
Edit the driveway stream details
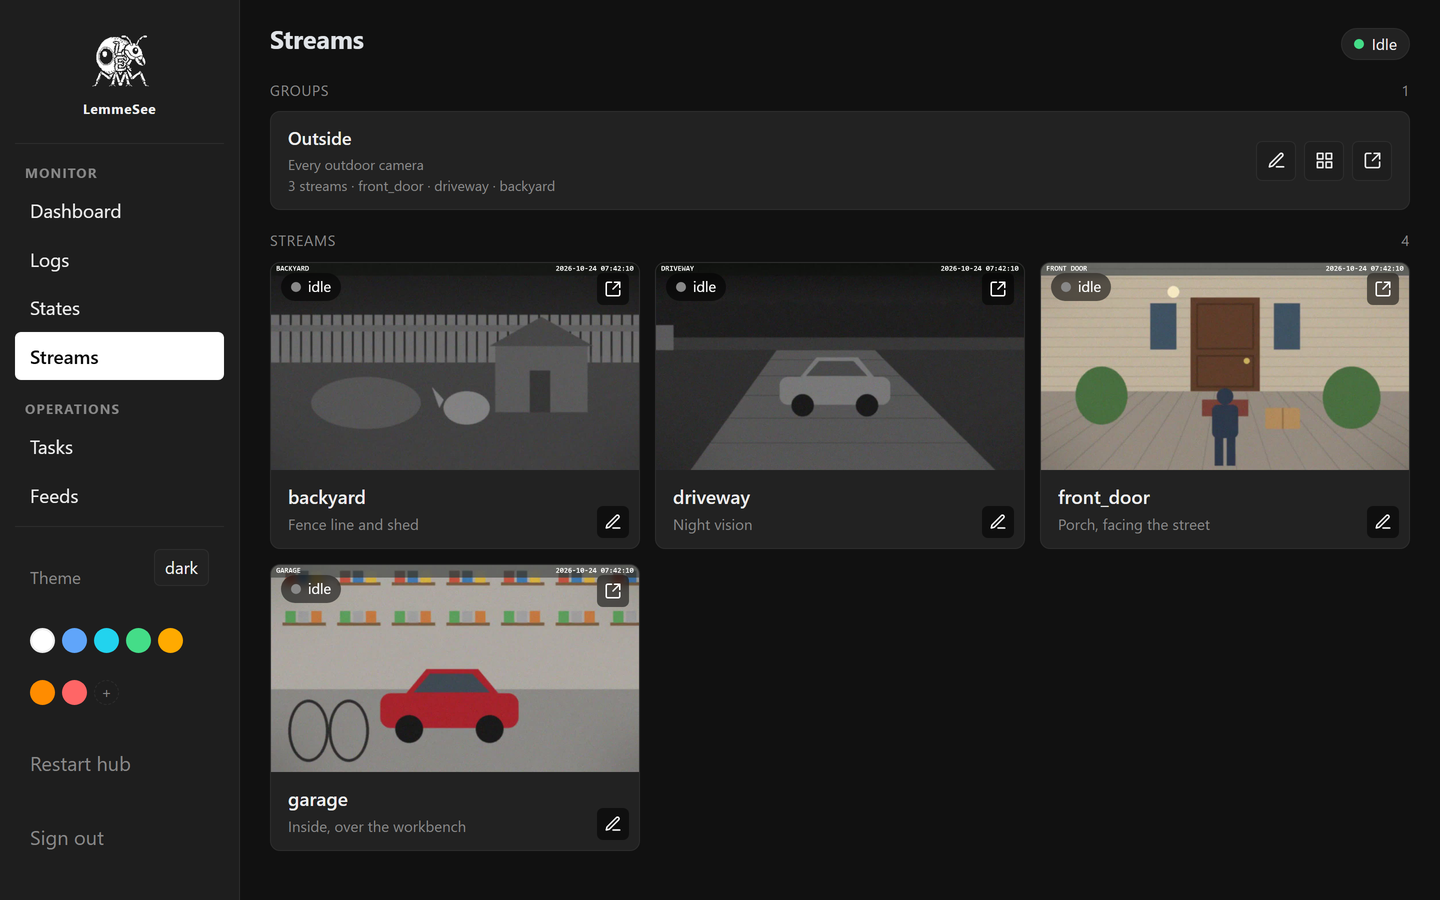[x=998, y=522]
